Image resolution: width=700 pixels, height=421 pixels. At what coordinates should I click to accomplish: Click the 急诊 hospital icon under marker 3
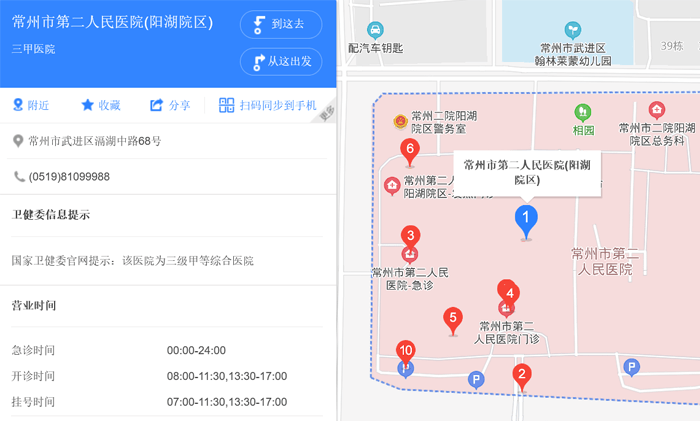click(409, 255)
